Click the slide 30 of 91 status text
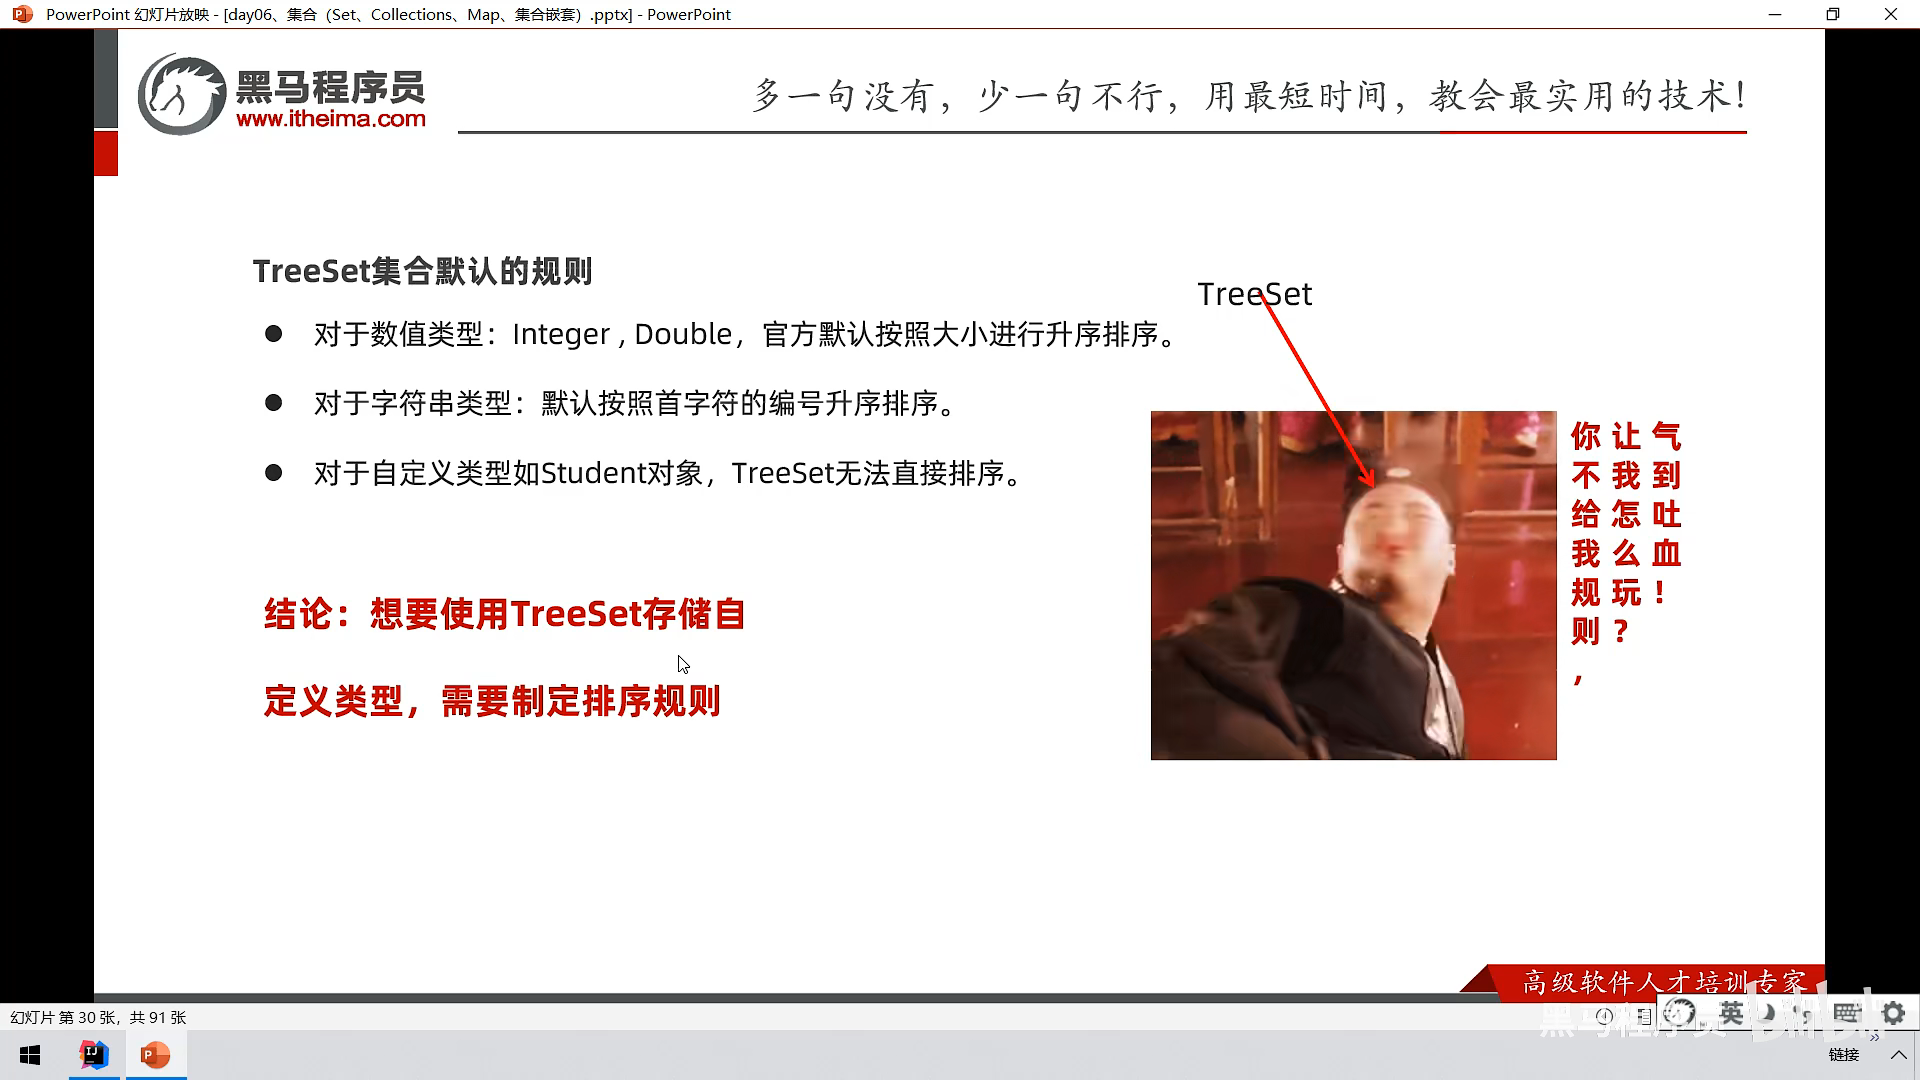 click(98, 1017)
